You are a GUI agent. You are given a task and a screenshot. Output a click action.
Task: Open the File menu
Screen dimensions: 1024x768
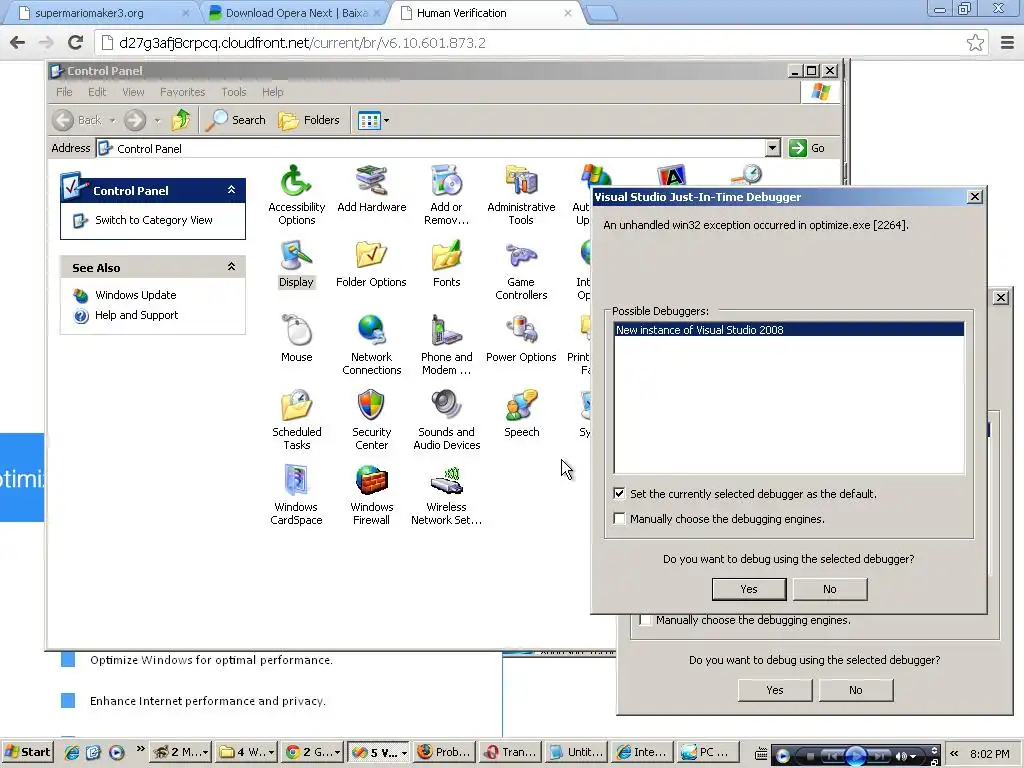(x=64, y=92)
